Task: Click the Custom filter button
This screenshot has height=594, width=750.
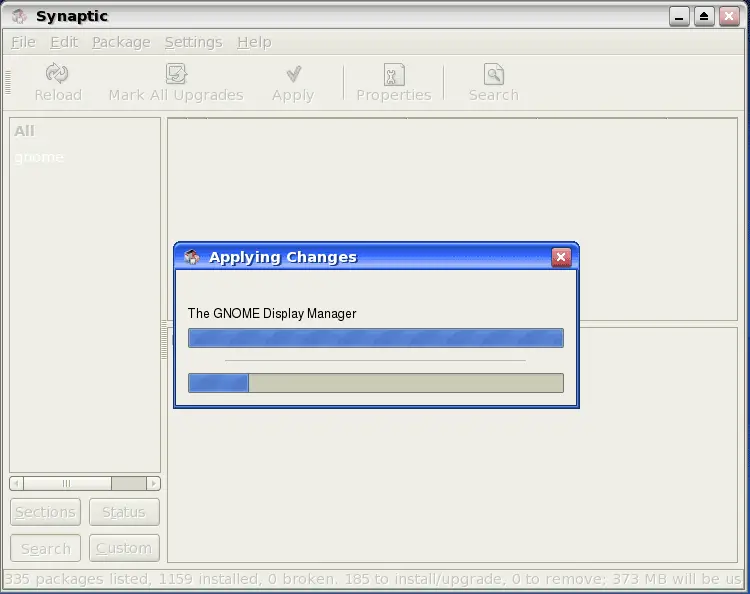Action: (x=124, y=548)
